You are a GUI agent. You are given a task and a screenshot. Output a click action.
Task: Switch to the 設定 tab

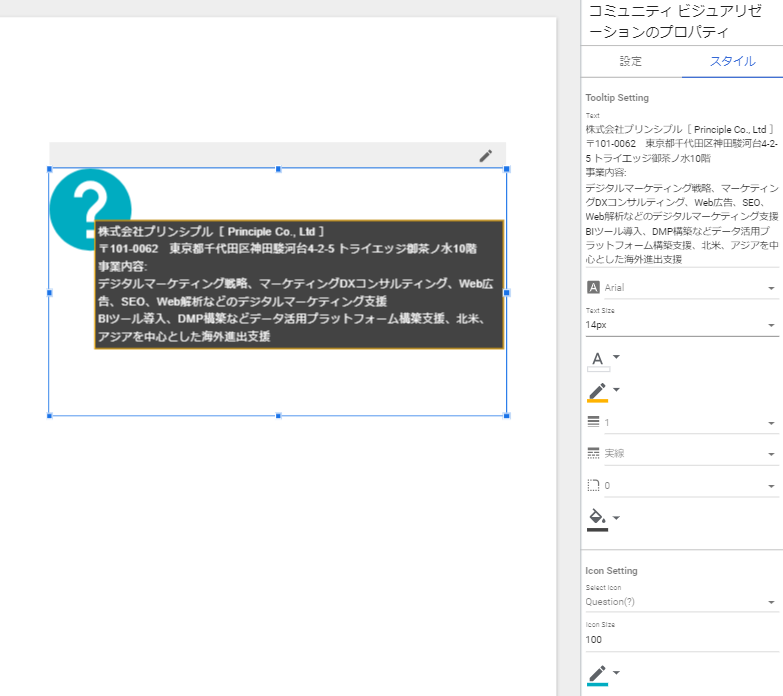pyautogui.click(x=631, y=61)
